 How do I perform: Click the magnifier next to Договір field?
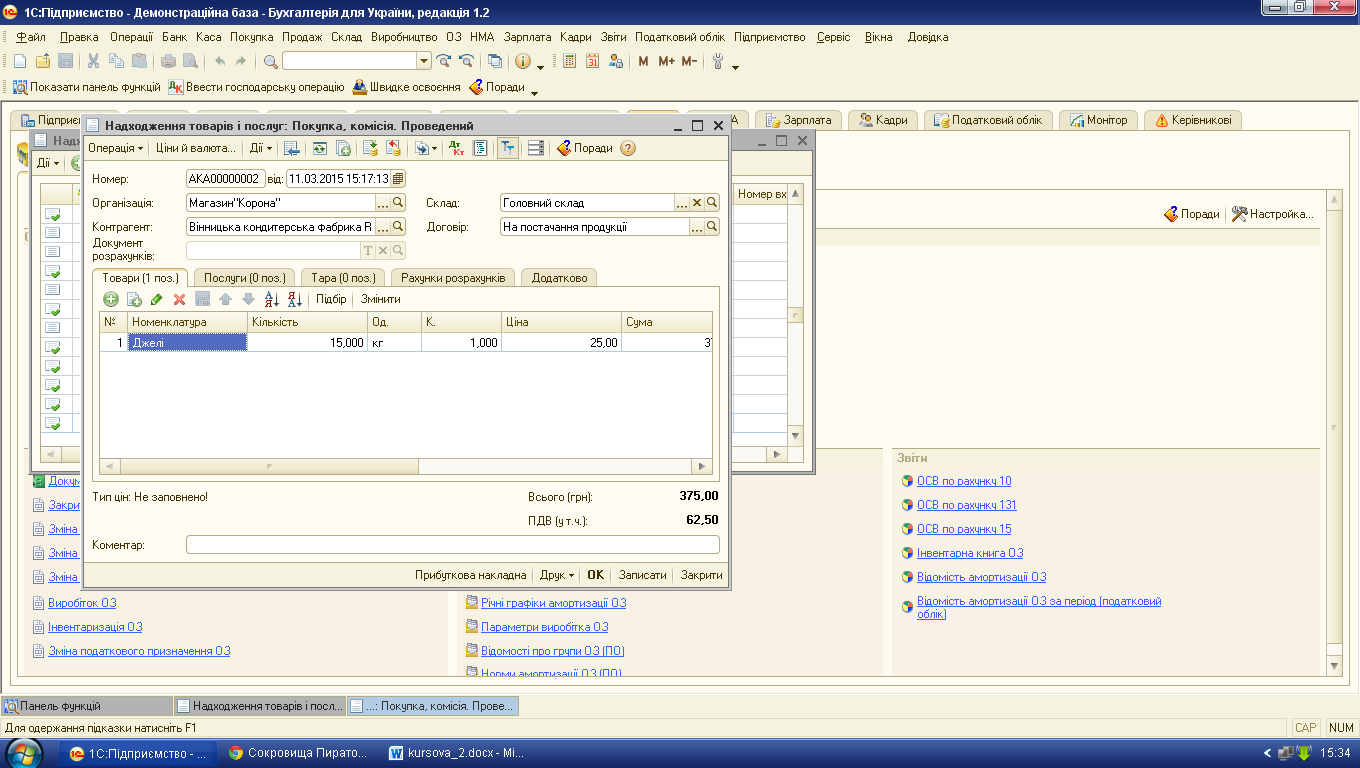(x=712, y=227)
